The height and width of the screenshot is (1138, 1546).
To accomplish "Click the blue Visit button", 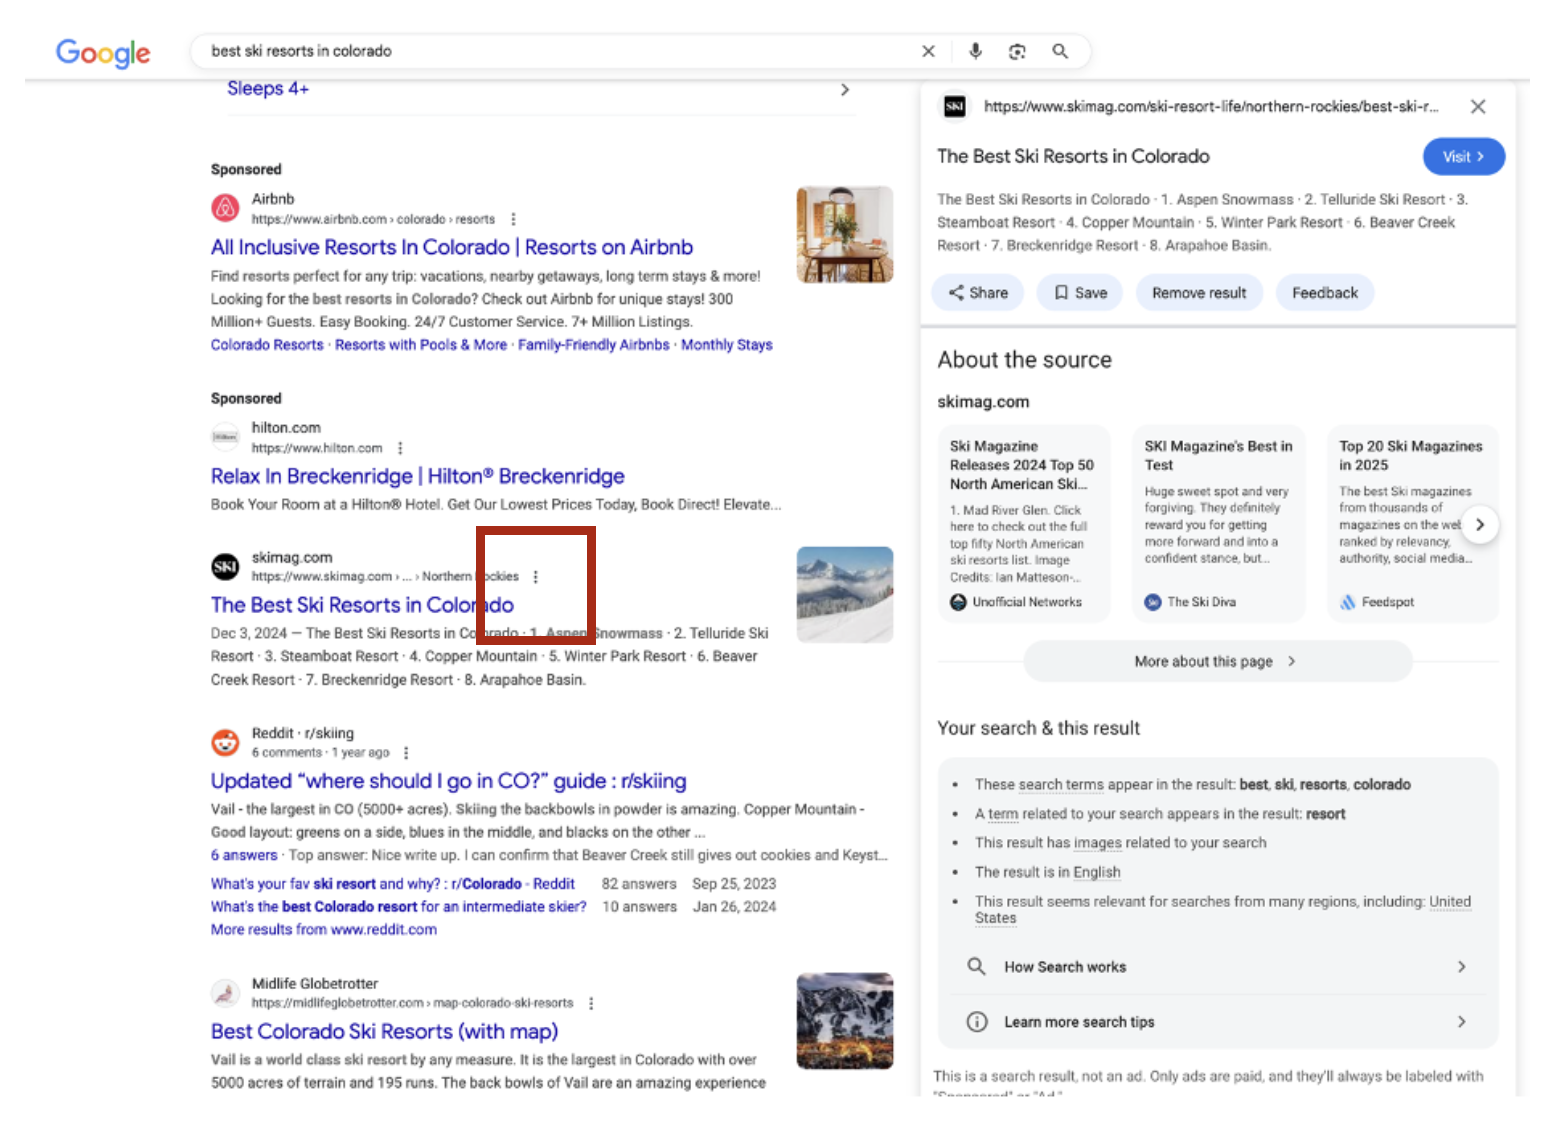I will (x=1463, y=157).
